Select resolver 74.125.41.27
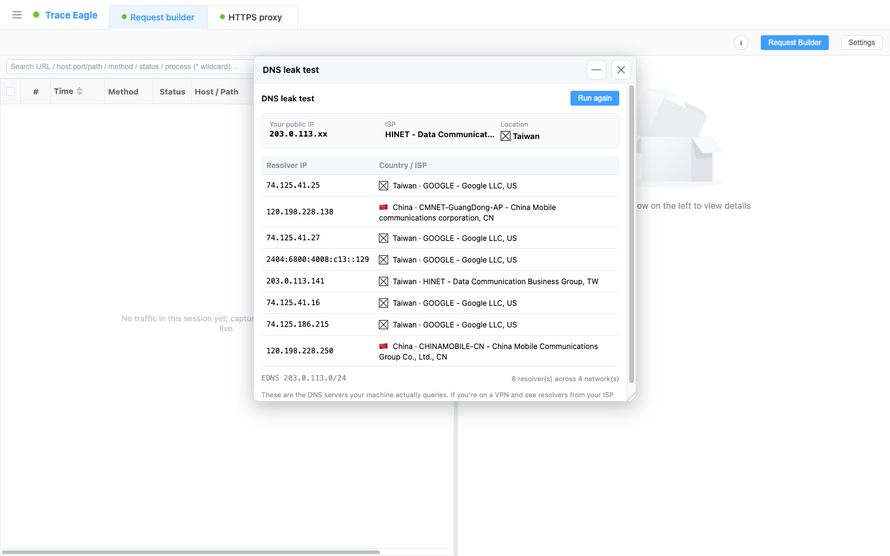Screen dimensions: 890x556 [293, 238]
